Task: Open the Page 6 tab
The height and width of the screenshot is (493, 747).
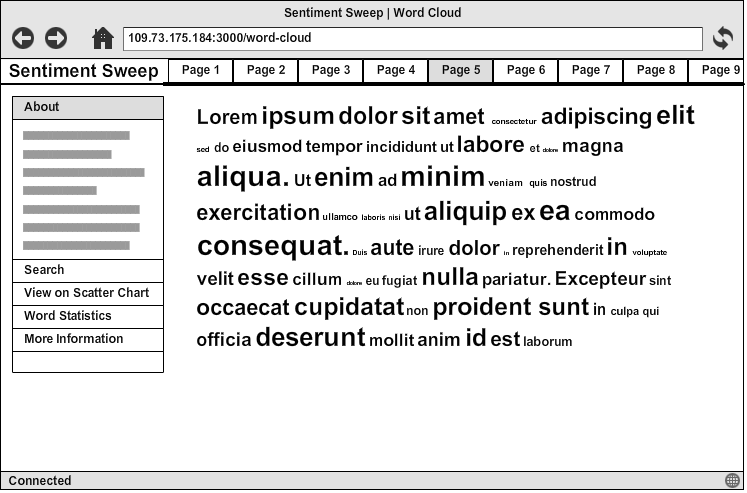Action: coord(526,71)
